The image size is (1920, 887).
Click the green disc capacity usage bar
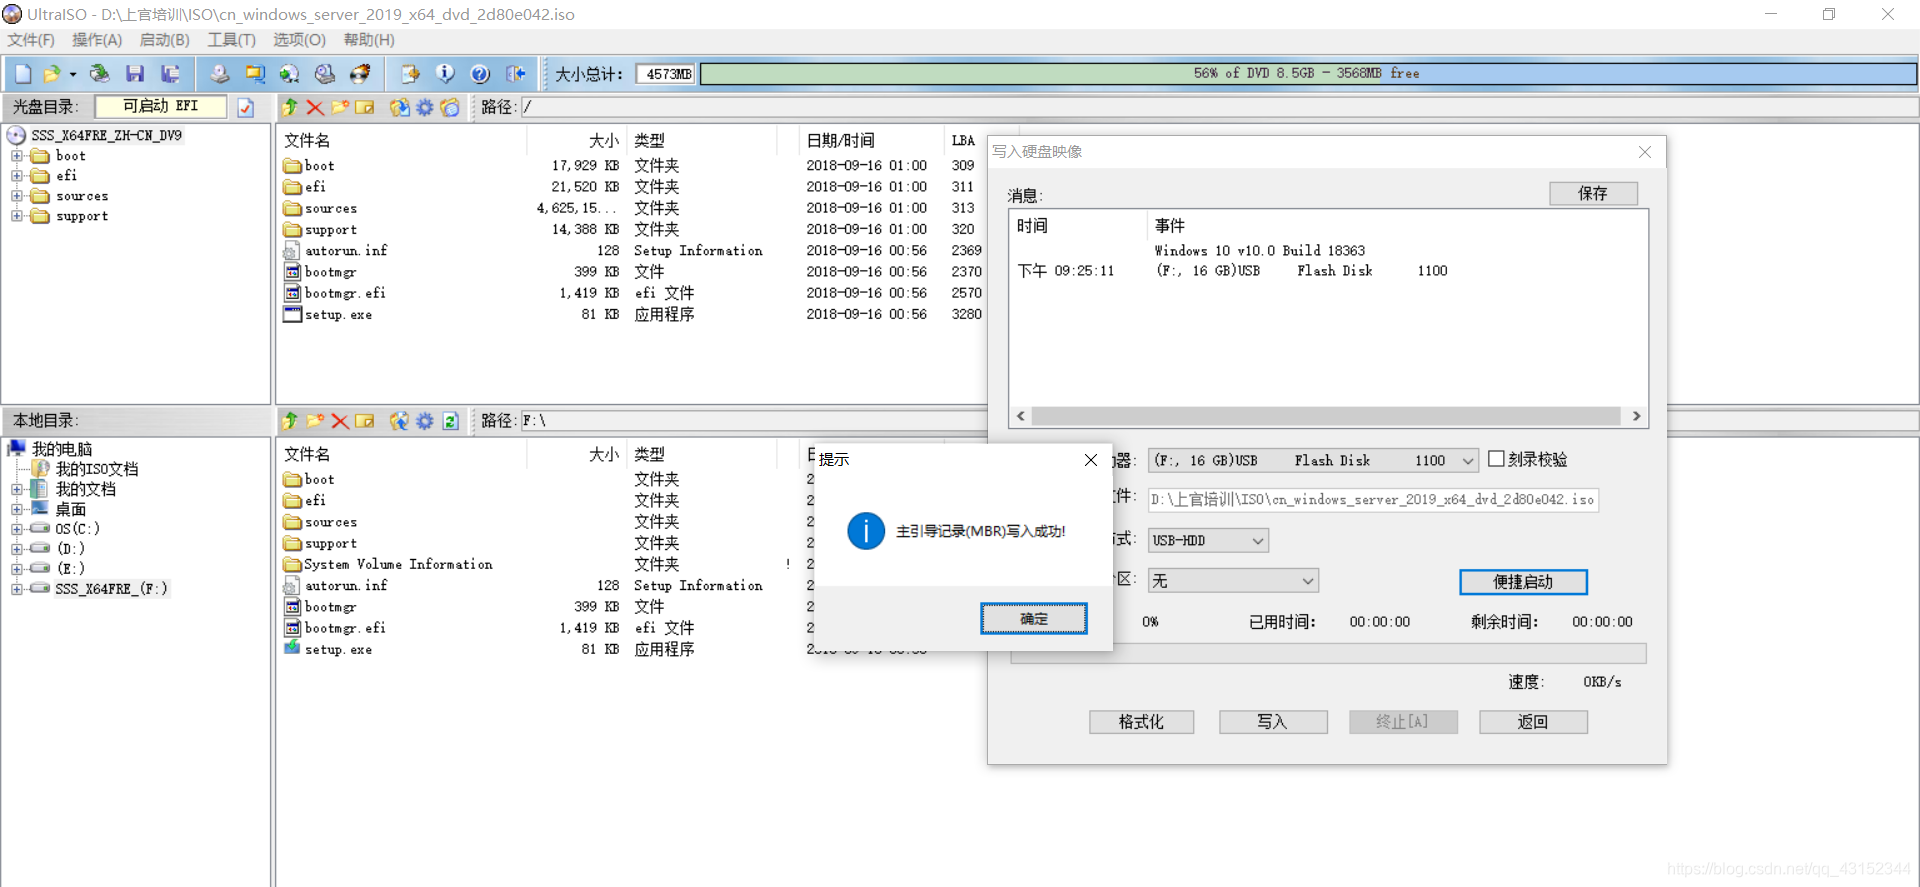pos(1308,74)
